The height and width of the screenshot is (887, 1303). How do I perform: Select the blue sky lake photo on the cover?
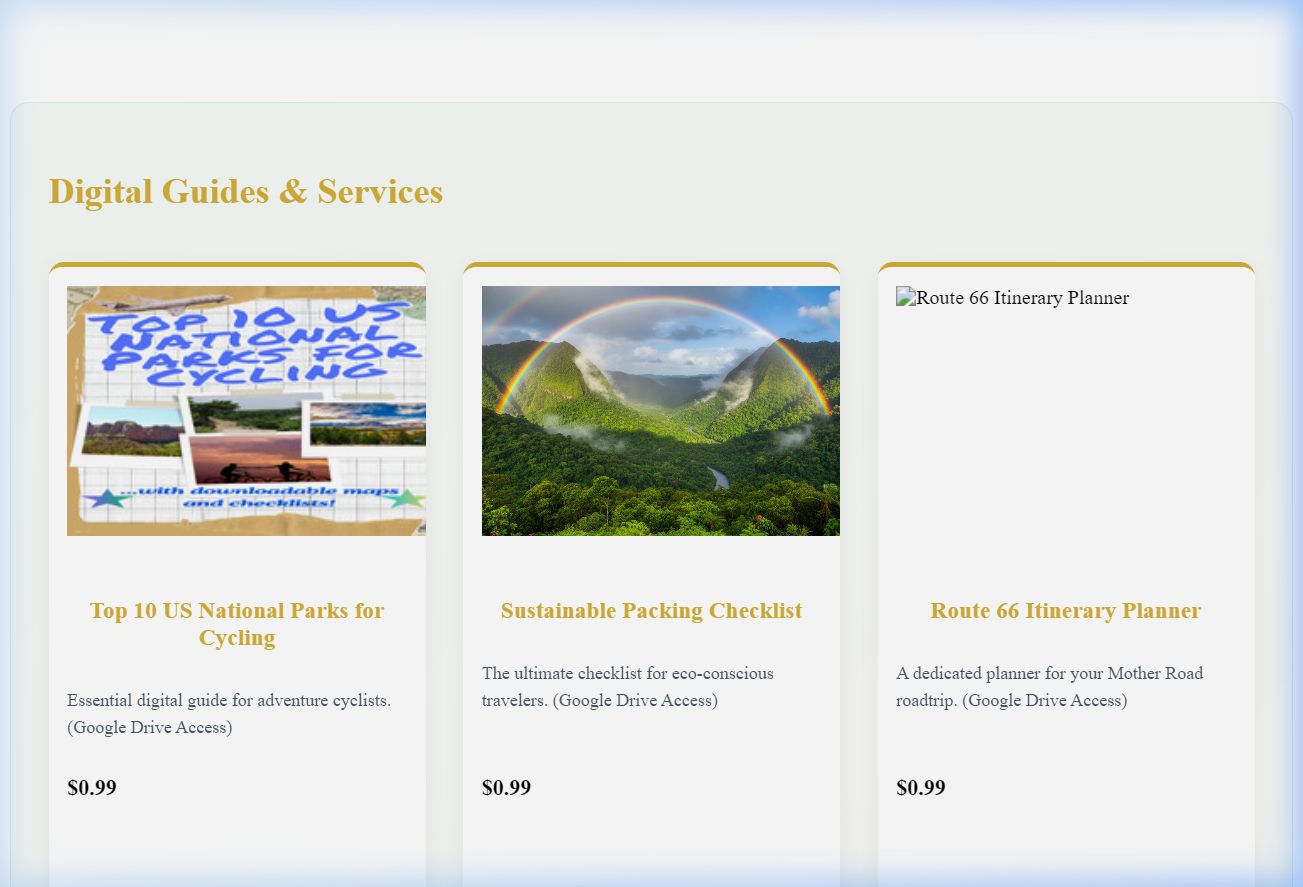point(368,424)
